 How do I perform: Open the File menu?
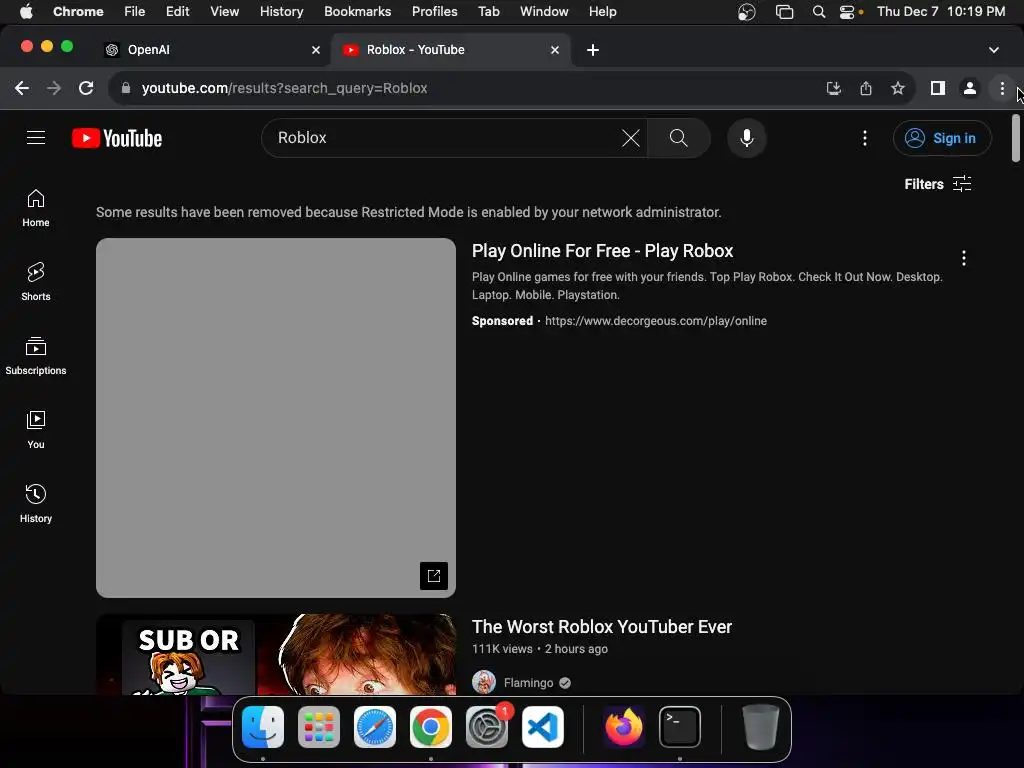click(135, 11)
